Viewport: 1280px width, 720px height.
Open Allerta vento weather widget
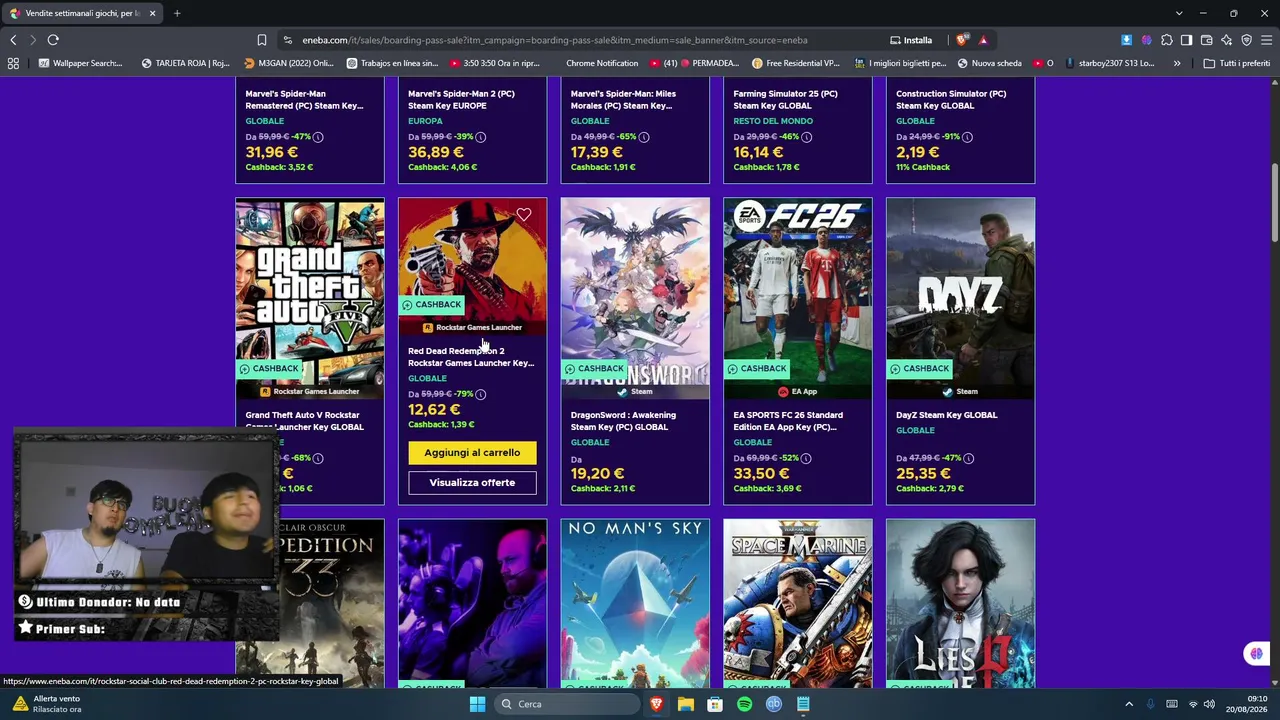[x=46, y=704]
